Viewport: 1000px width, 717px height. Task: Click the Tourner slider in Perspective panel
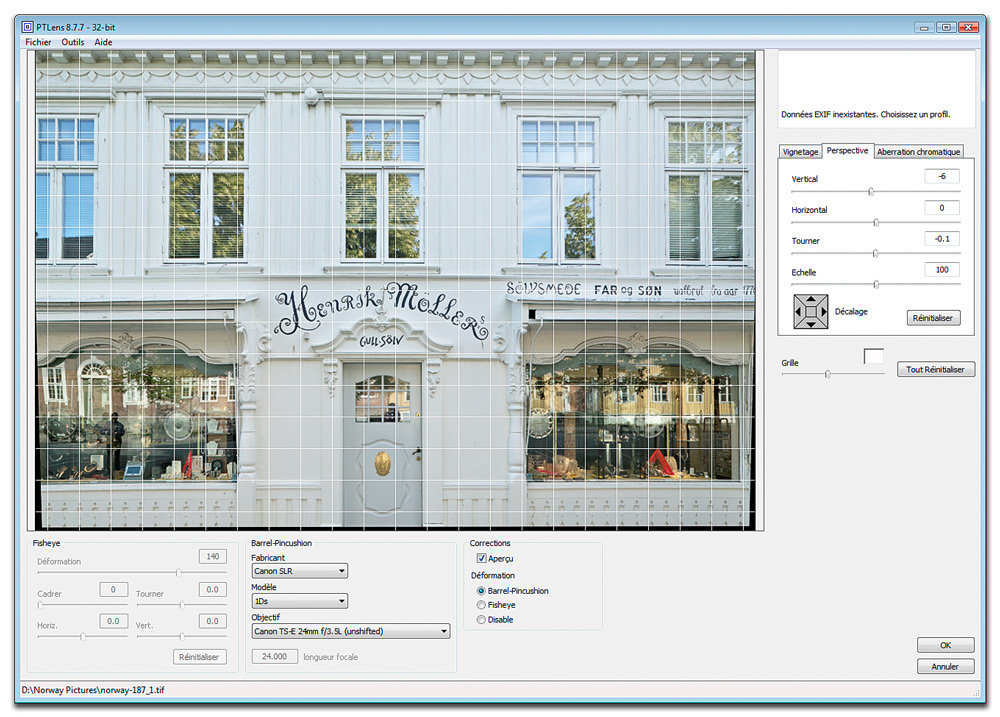click(x=876, y=253)
